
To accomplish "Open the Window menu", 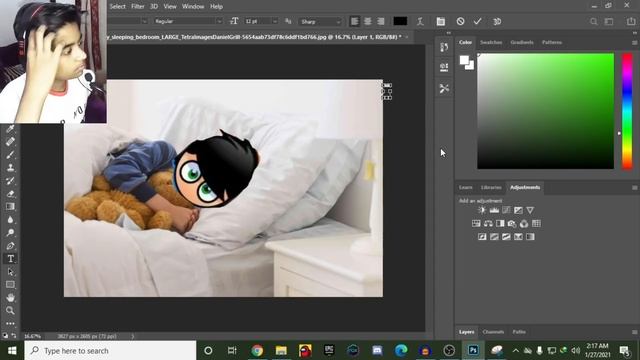I will point(193,7).
